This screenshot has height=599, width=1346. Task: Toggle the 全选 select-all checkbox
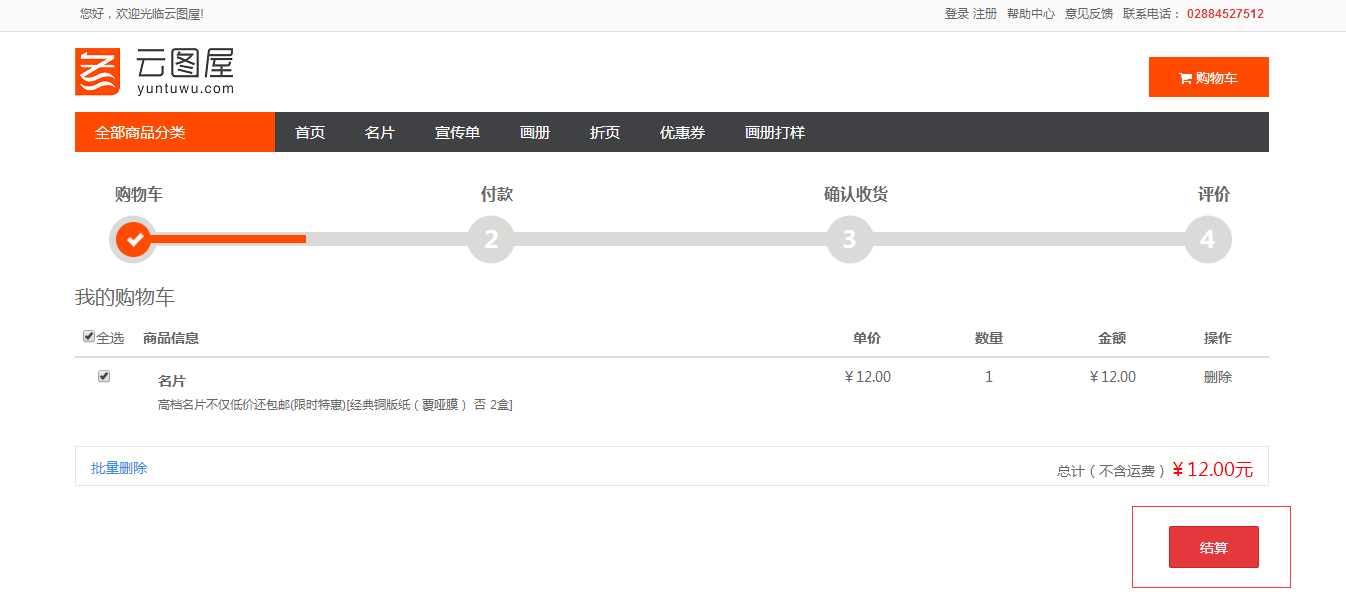(89, 337)
